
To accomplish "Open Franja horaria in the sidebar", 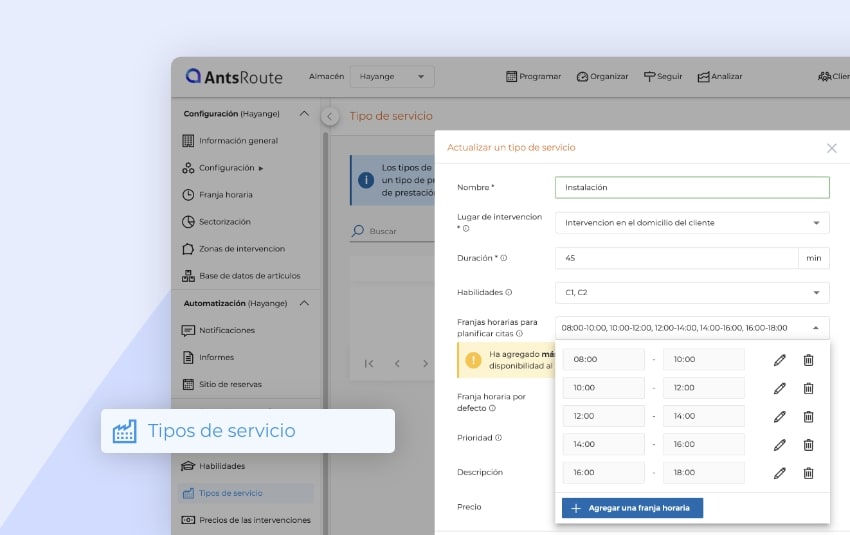I will point(225,195).
